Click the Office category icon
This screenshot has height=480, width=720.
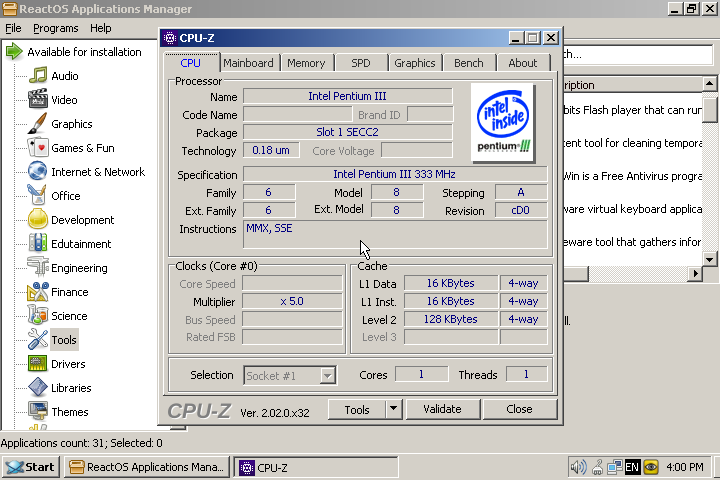[x=38, y=196]
